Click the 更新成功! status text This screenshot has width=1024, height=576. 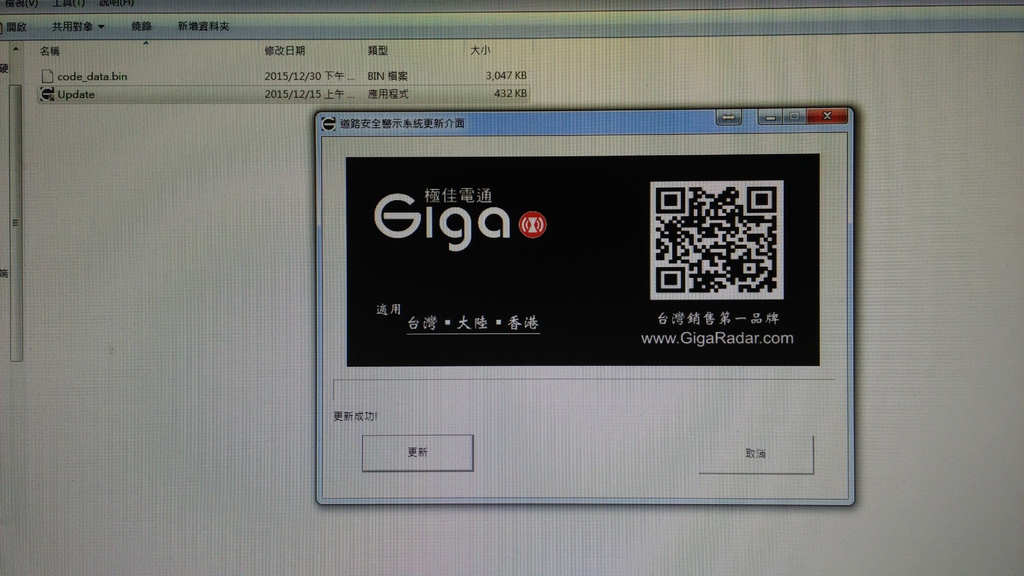point(355,416)
